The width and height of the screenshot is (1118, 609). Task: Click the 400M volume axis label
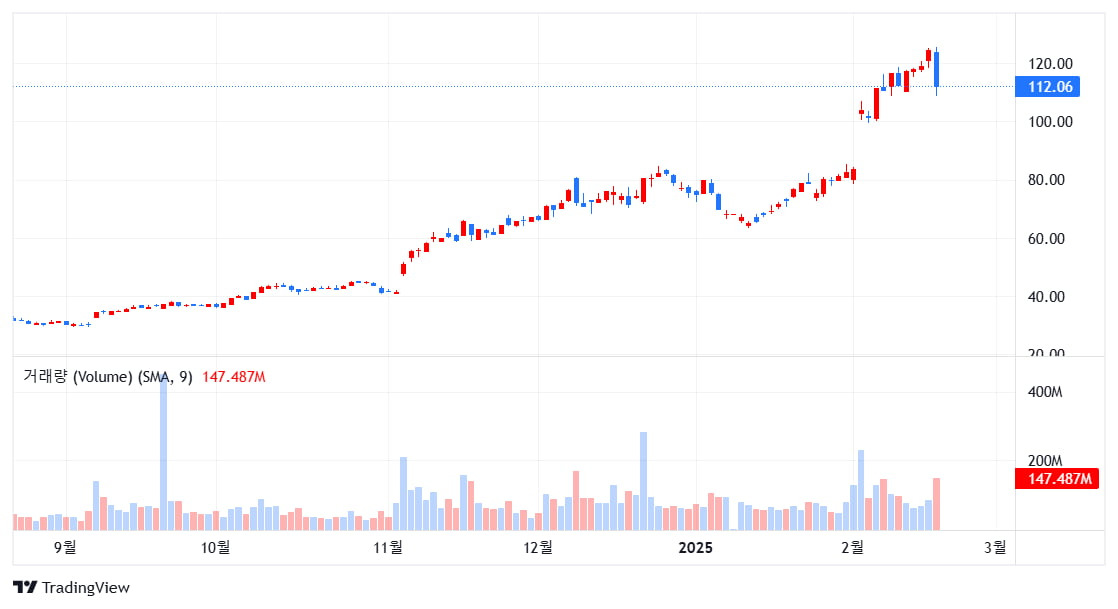point(1045,392)
